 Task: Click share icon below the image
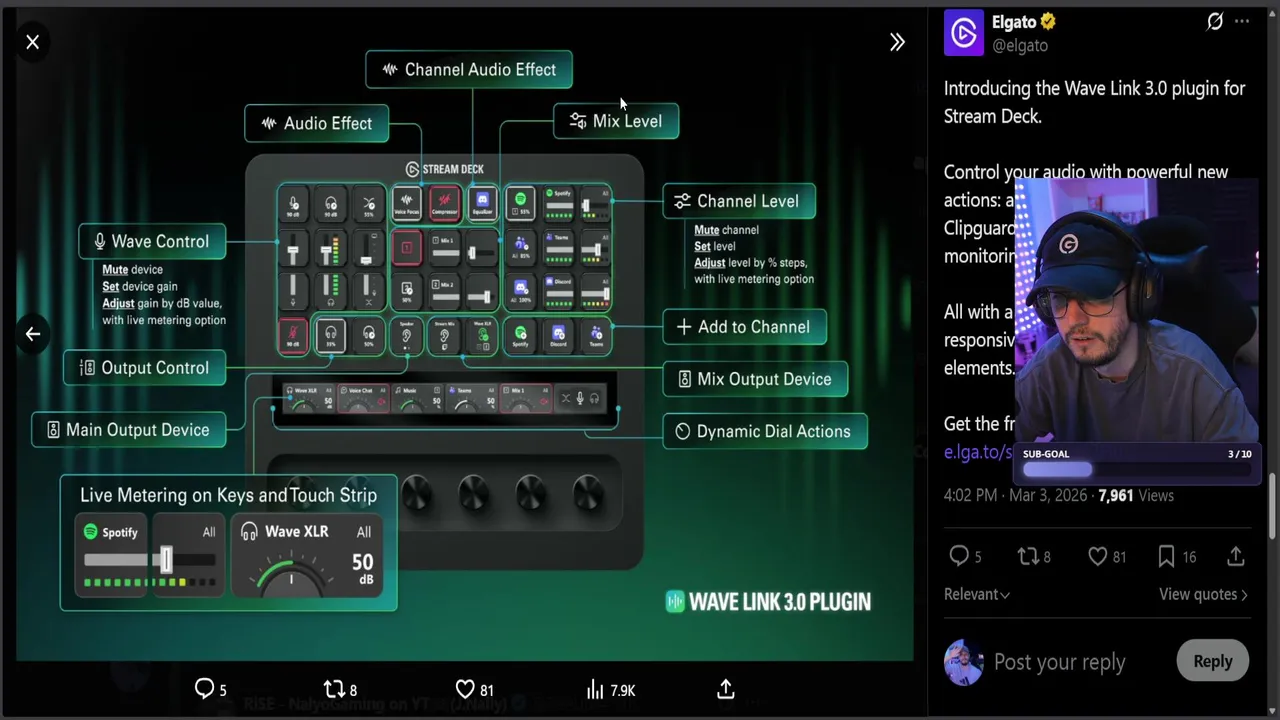click(x=726, y=689)
